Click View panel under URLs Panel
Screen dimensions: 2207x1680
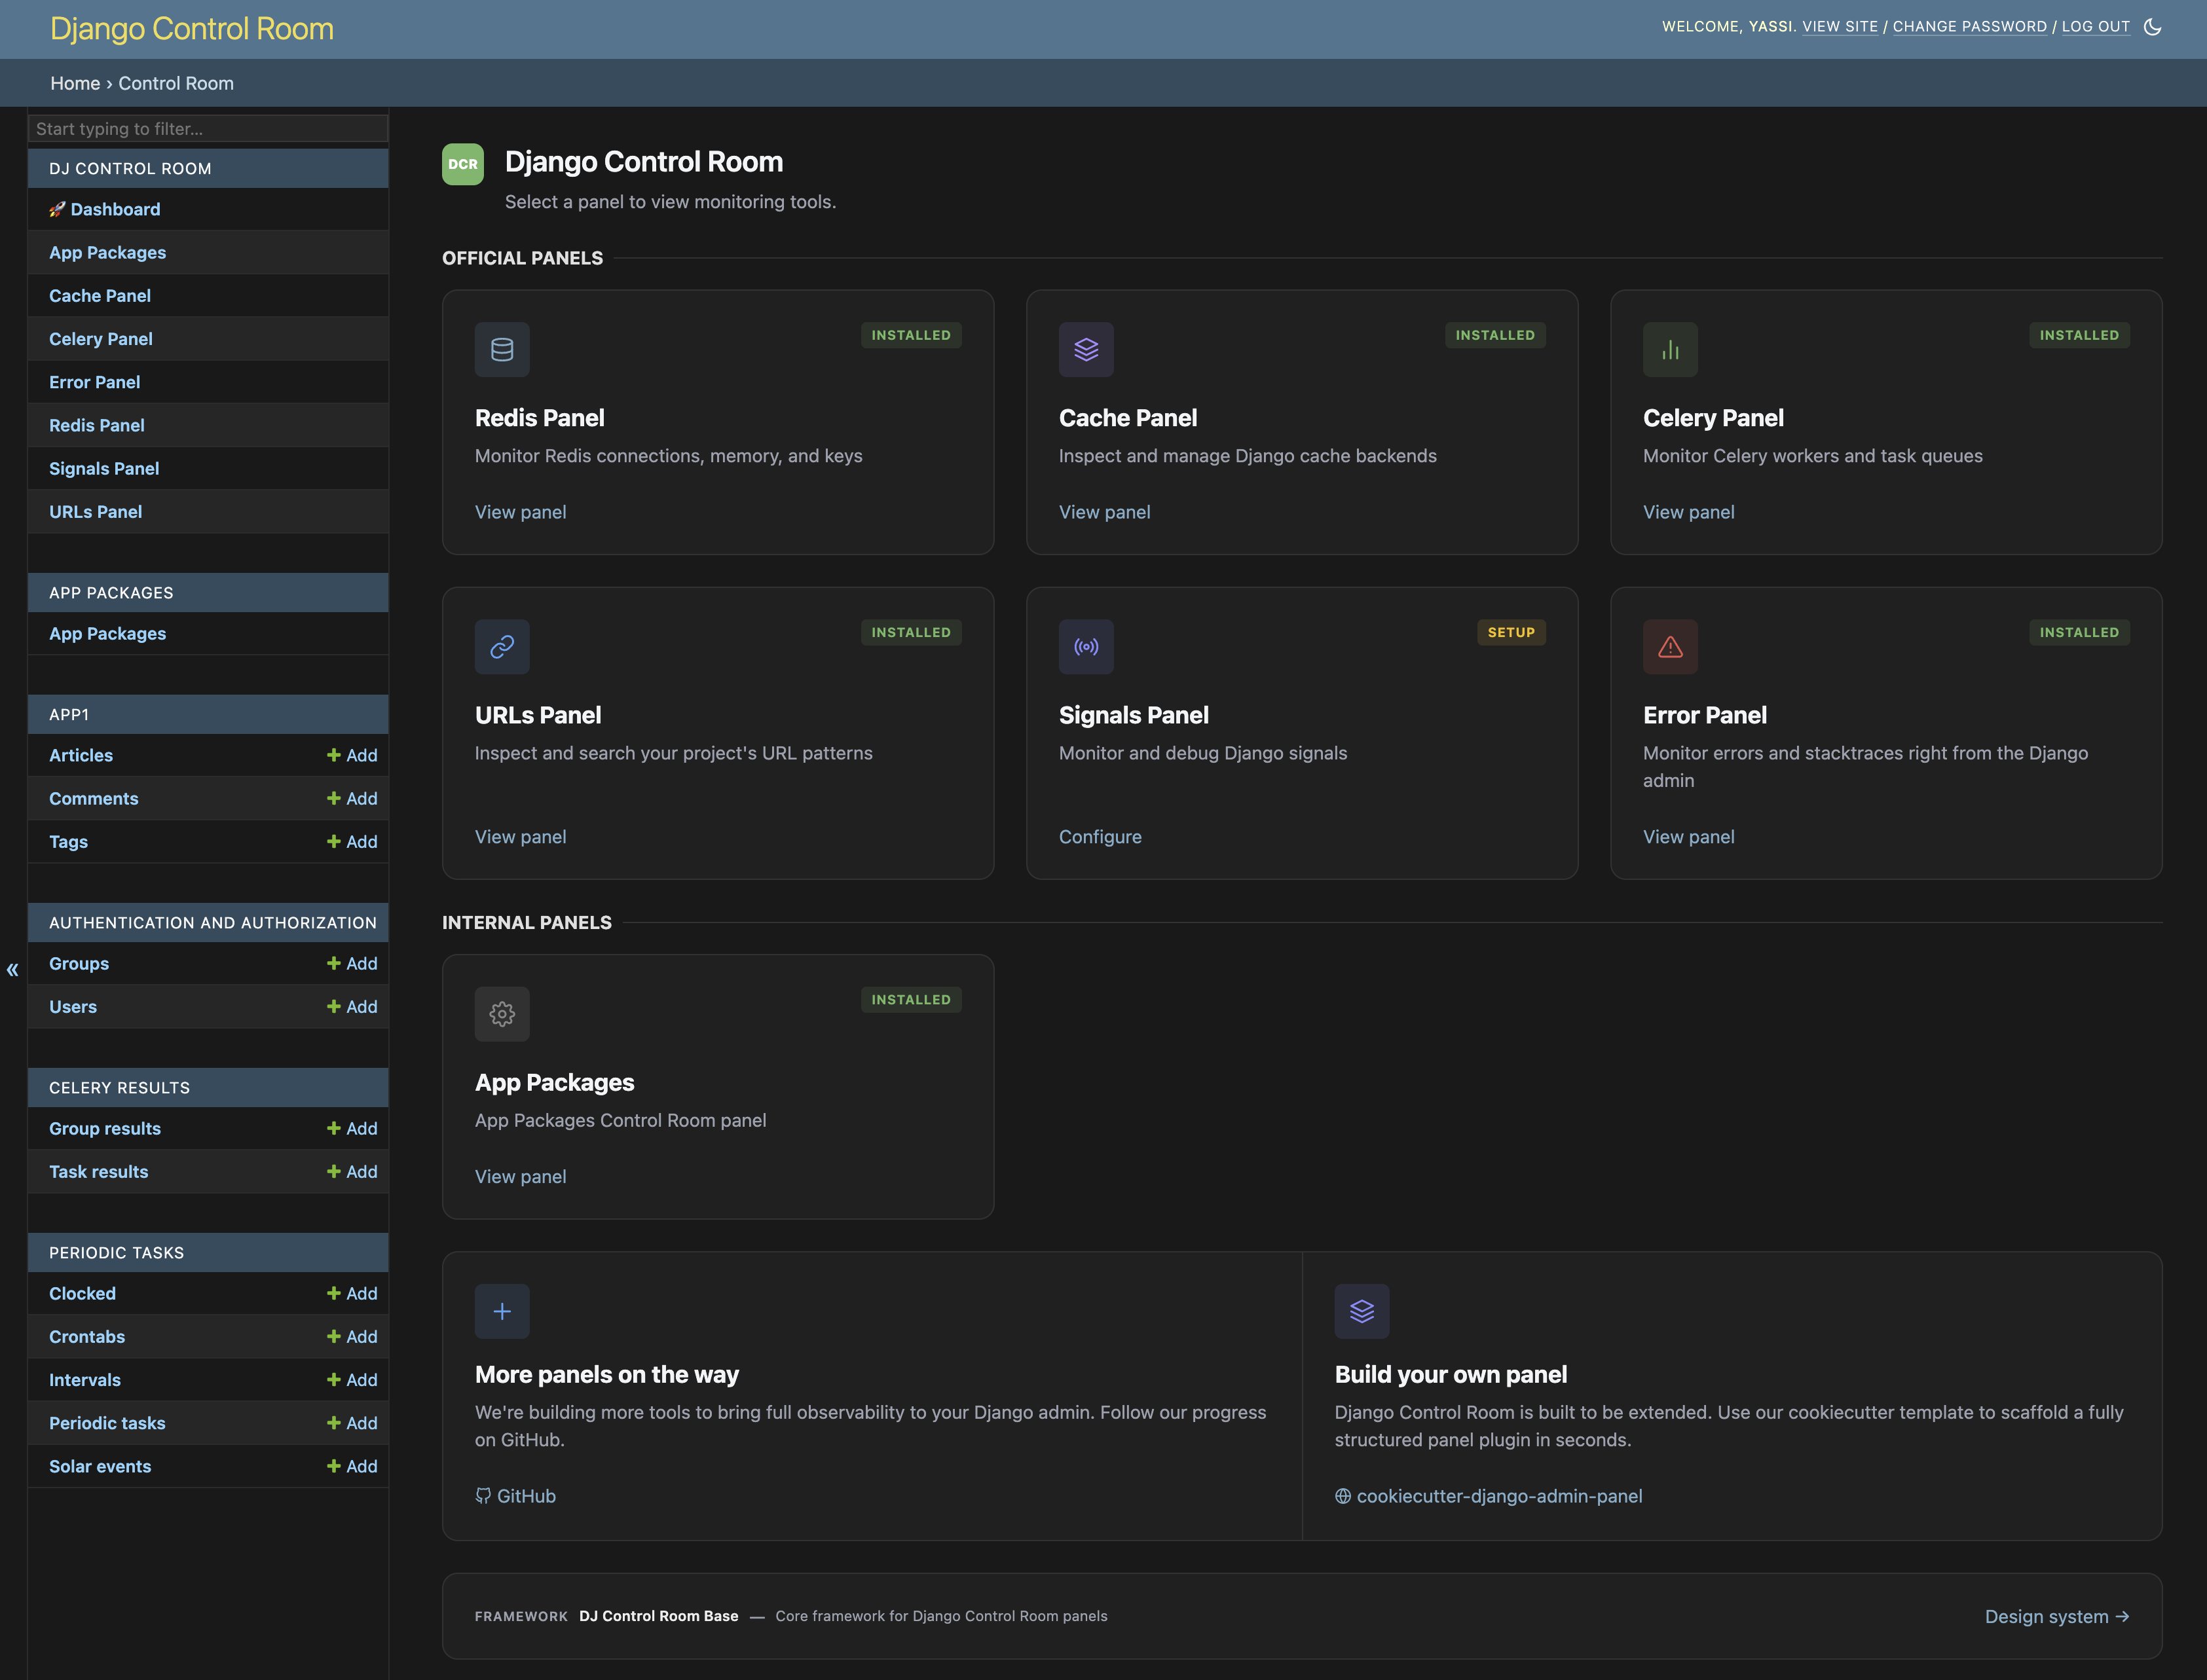tap(520, 837)
